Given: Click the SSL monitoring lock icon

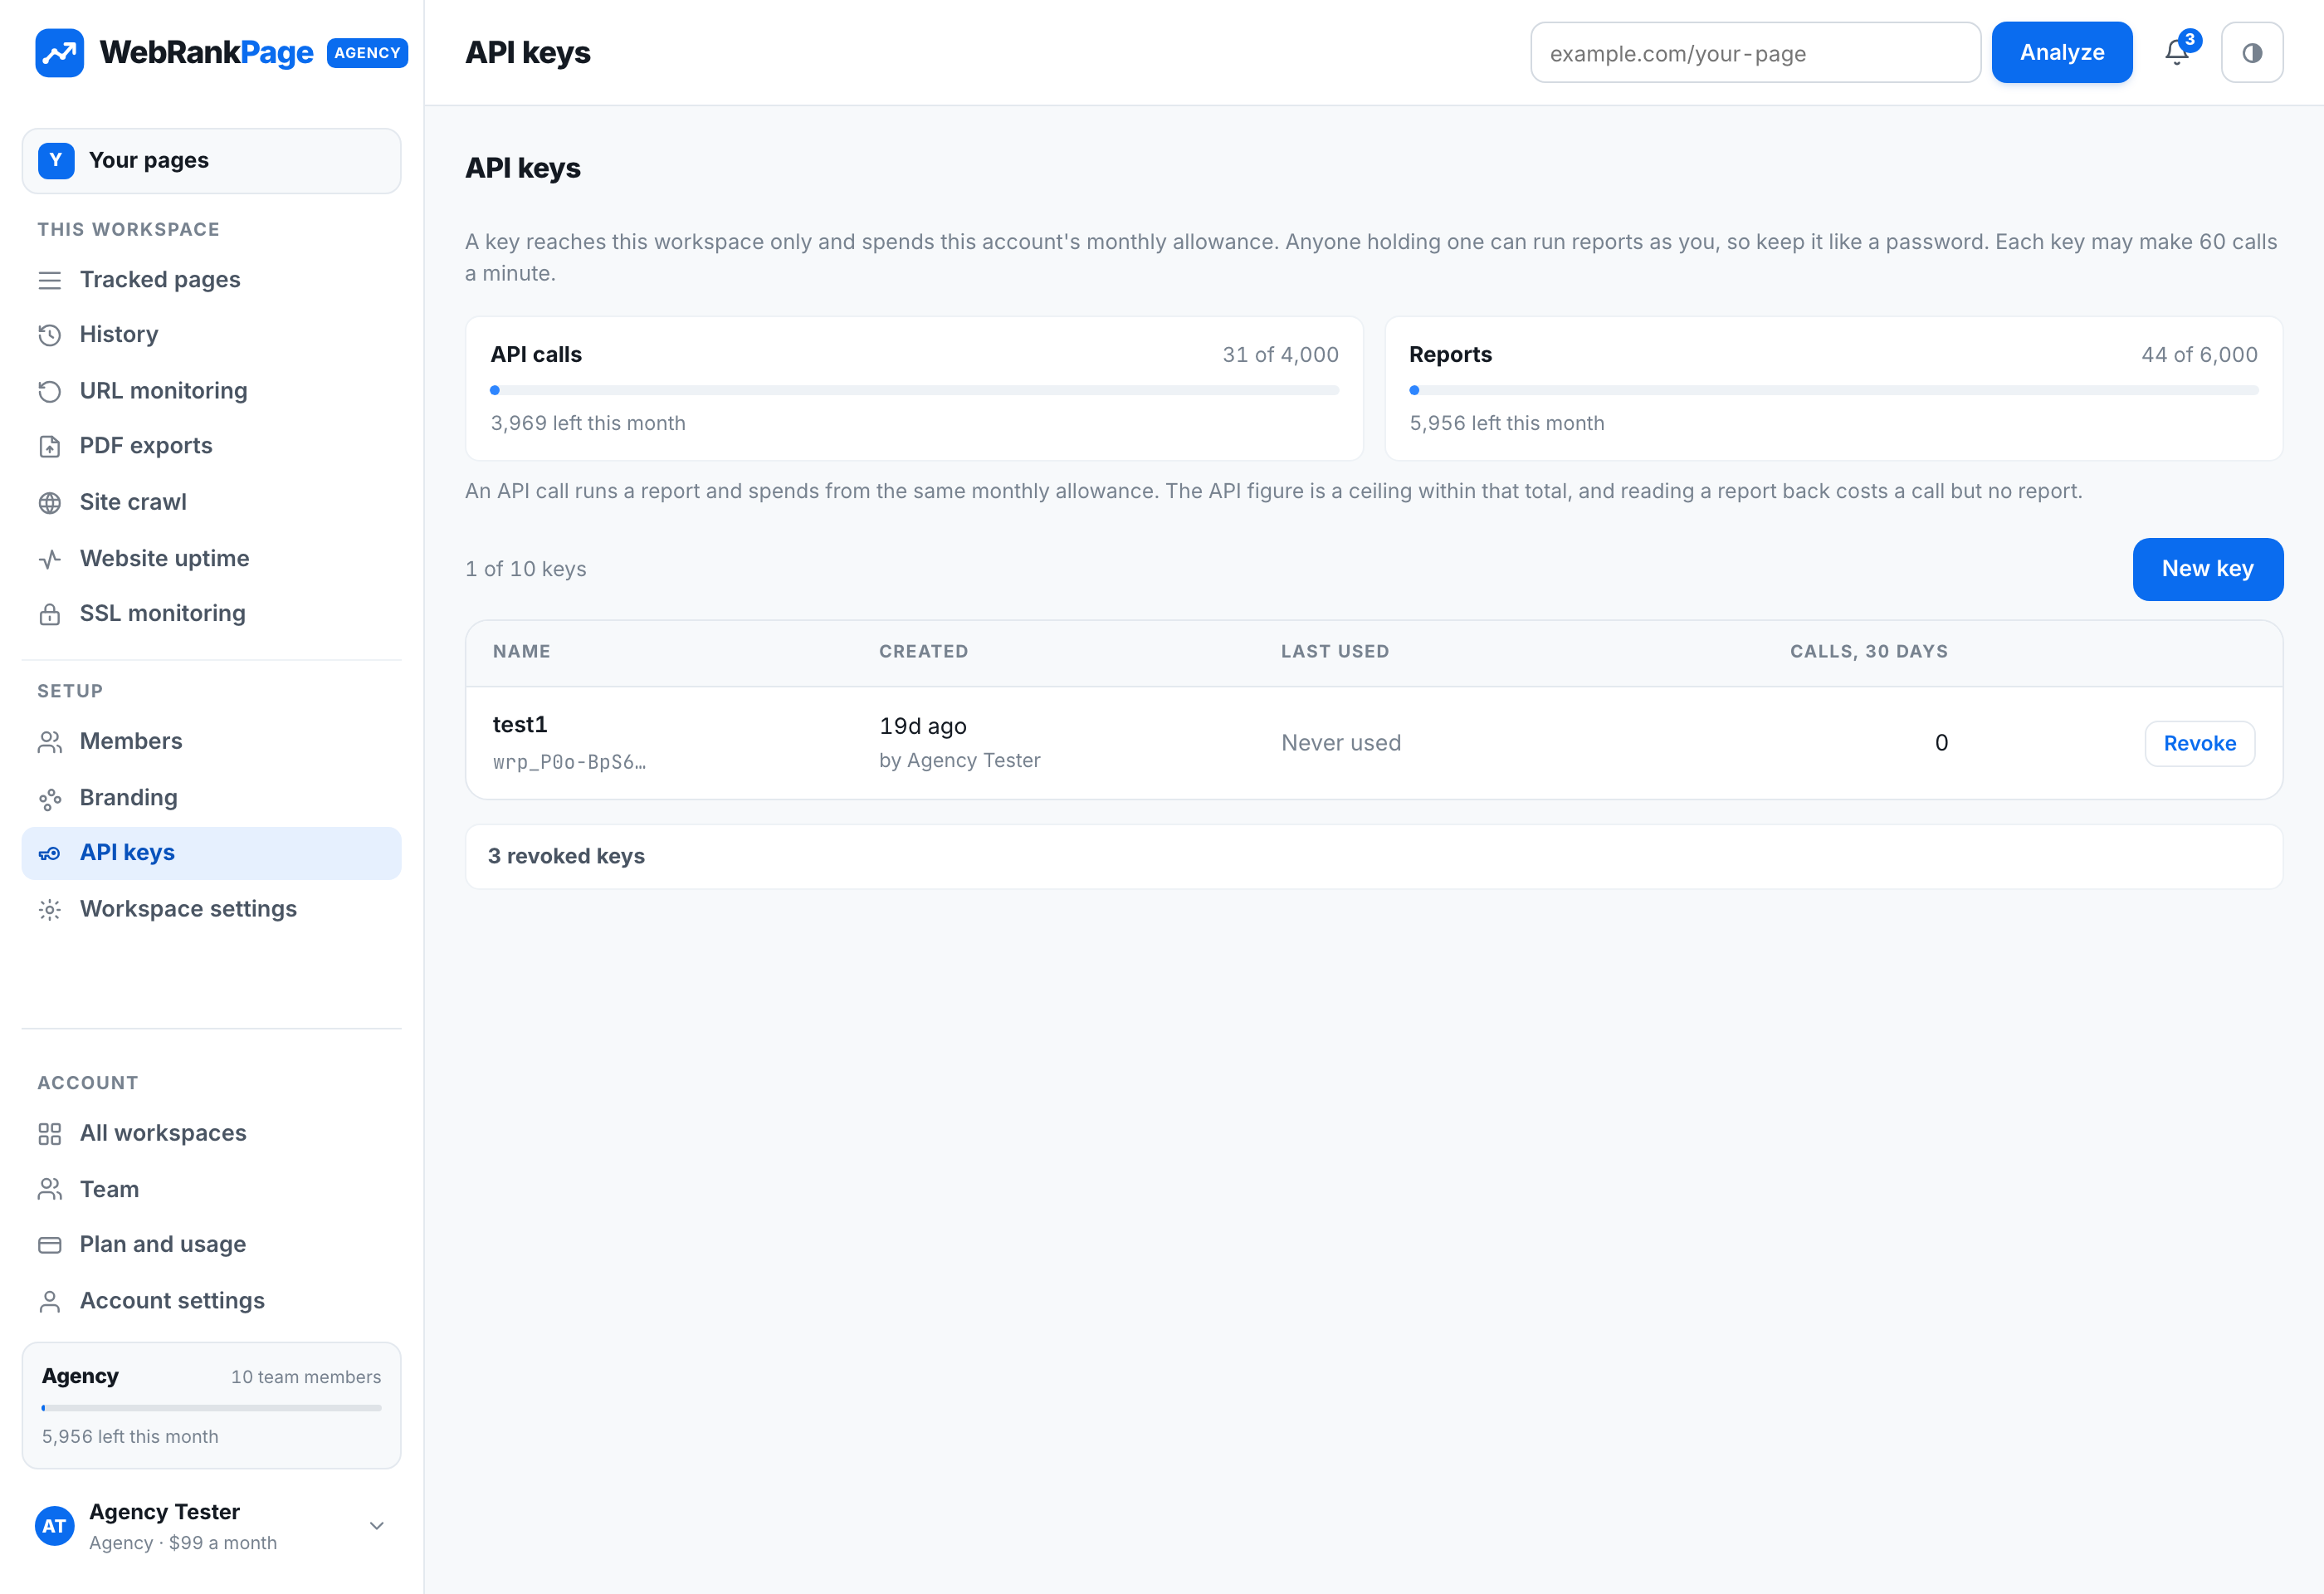Looking at the screenshot, I should [50, 613].
